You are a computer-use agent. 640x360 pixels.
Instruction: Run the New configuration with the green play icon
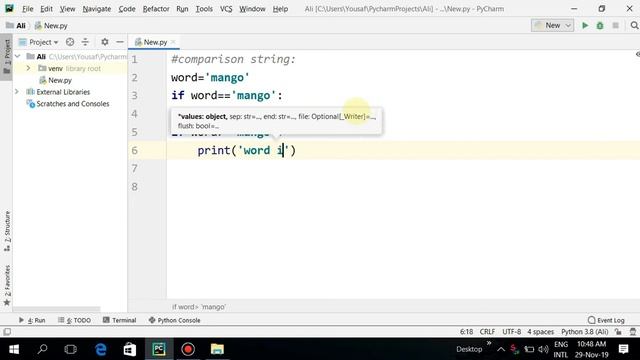coord(585,25)
